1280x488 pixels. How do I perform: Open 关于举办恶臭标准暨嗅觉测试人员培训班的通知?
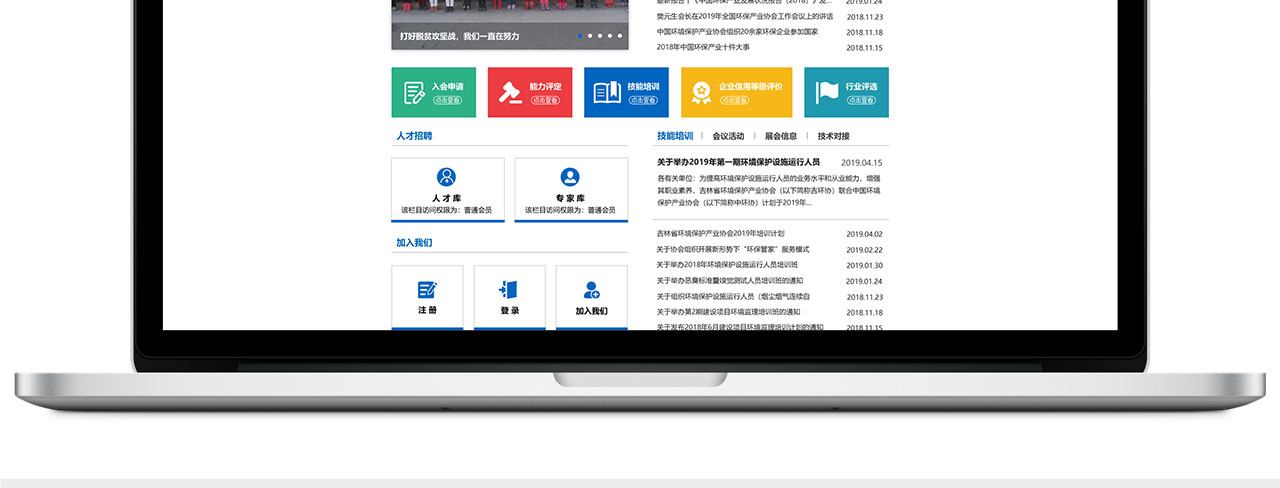[730, 281]
